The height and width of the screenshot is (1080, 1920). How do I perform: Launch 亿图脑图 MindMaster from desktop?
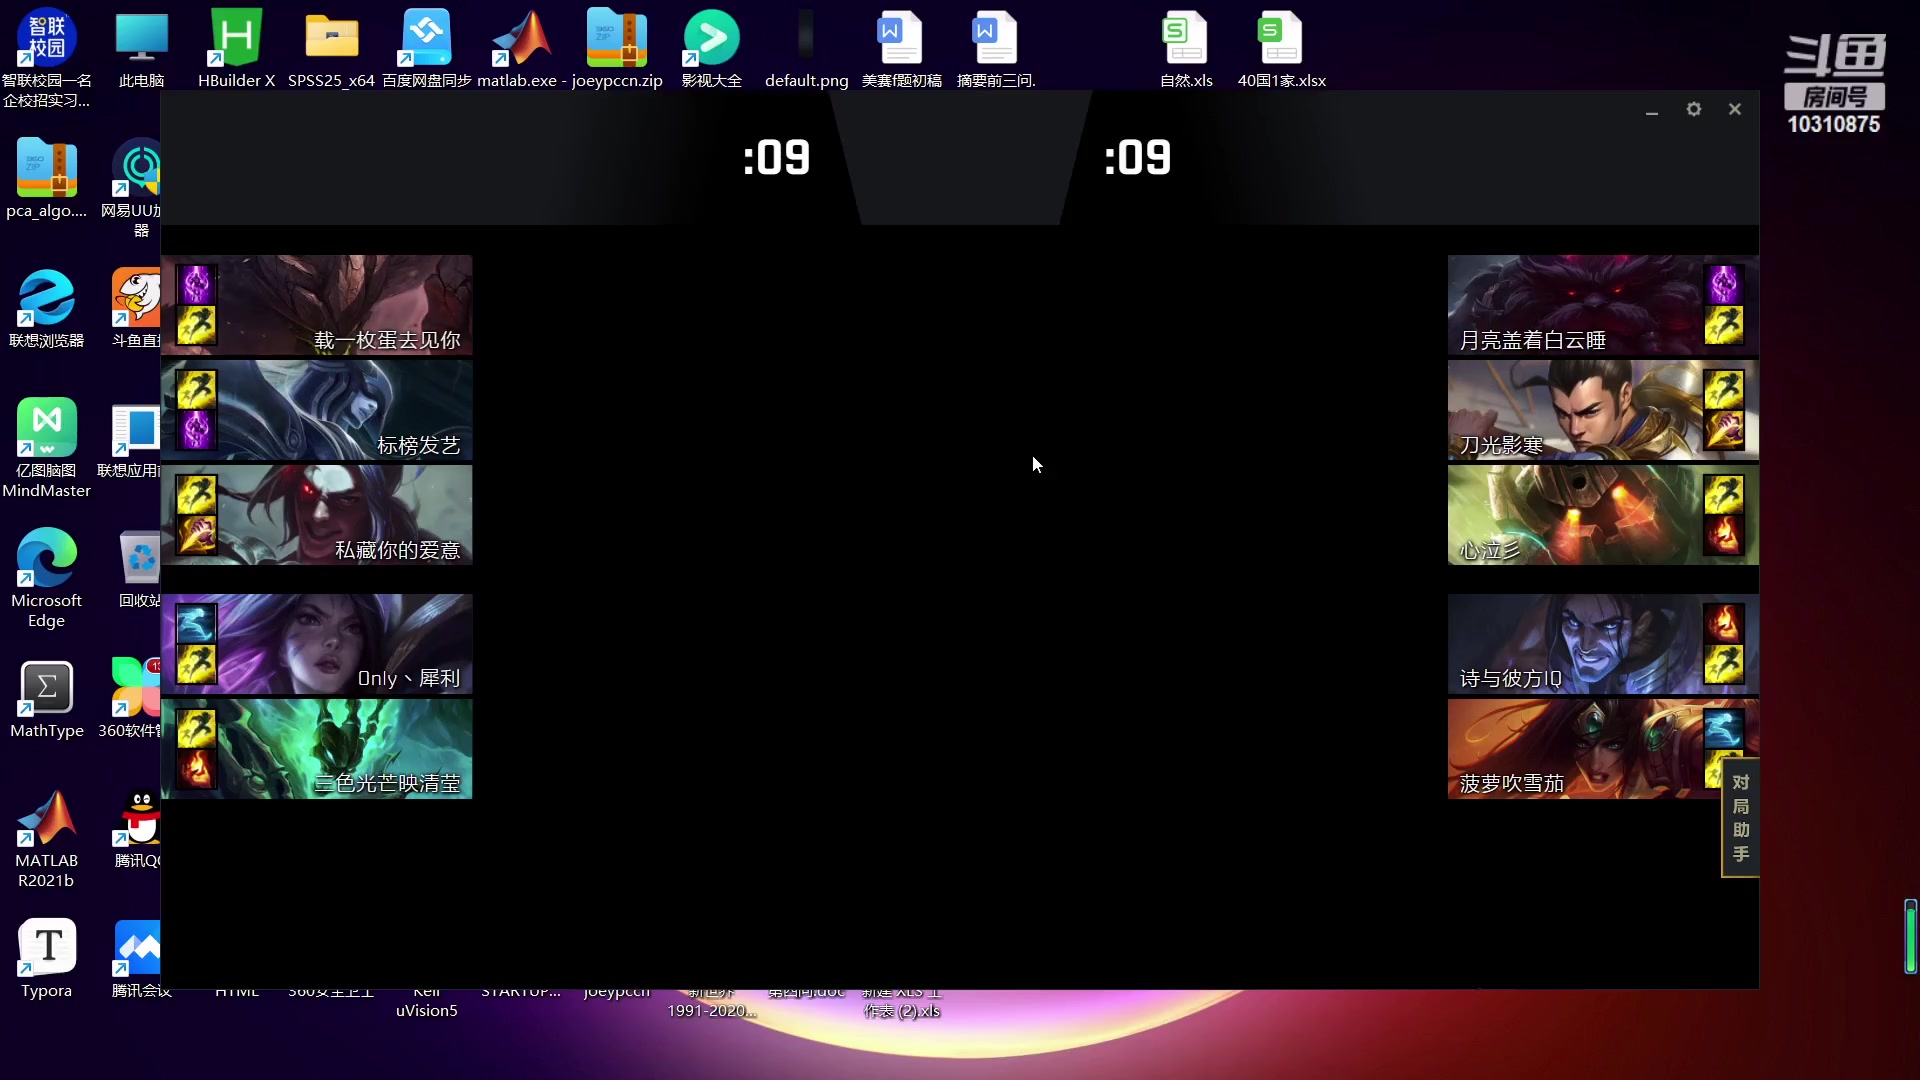pyautogui.click(x=46, y=448)
